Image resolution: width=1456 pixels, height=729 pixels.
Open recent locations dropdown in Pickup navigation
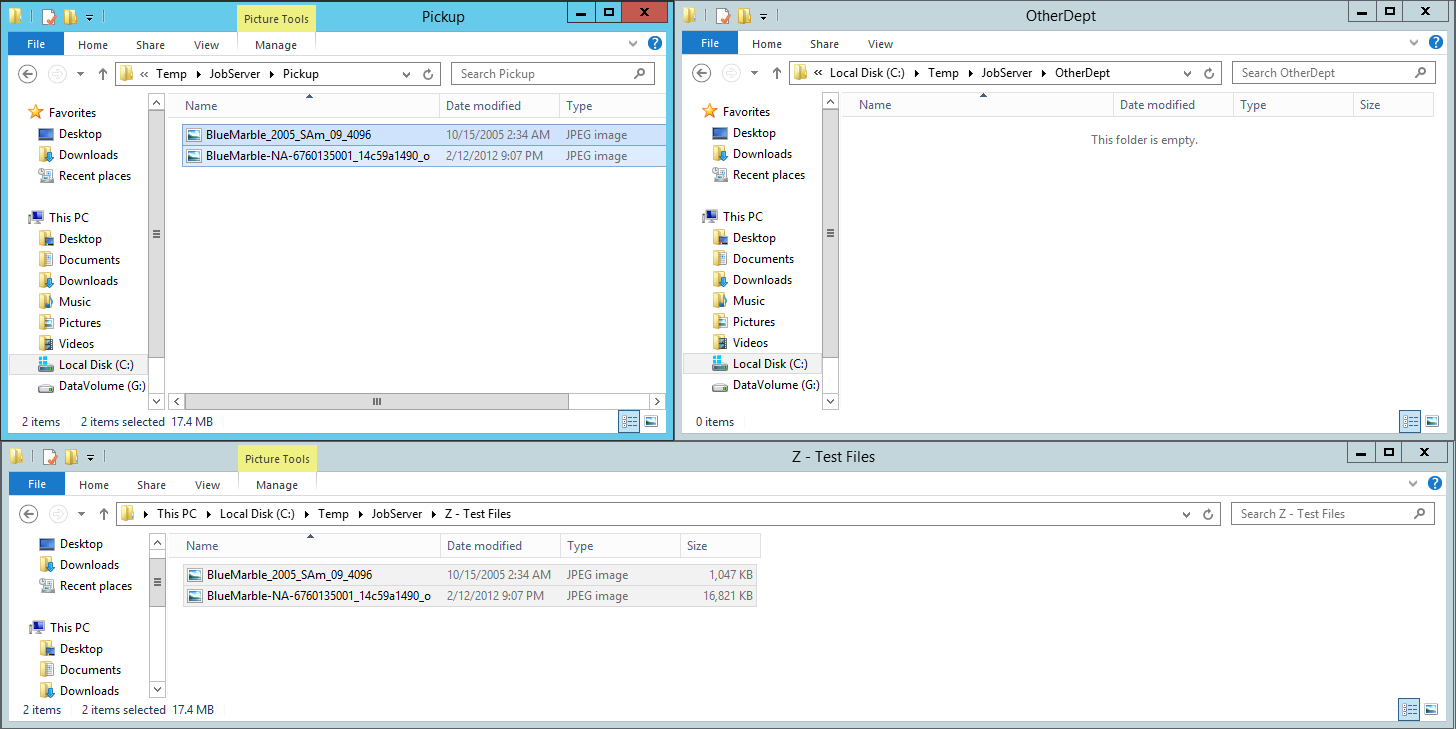79,74
